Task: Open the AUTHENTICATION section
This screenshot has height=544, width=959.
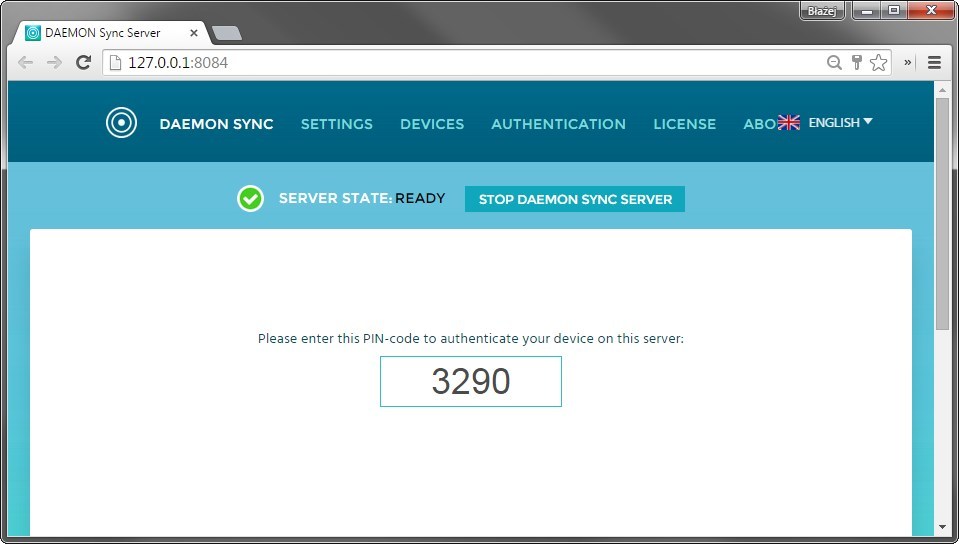Action: (558, 124)
